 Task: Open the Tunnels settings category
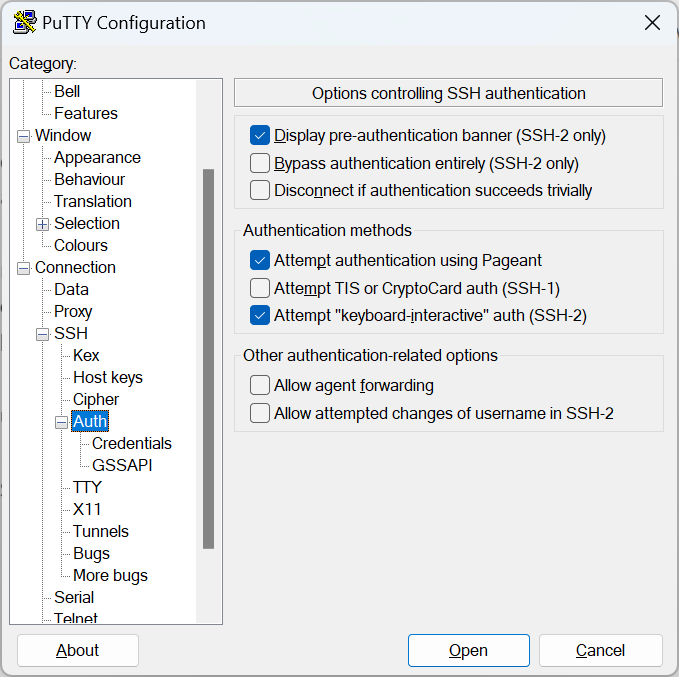click(100, 532)
